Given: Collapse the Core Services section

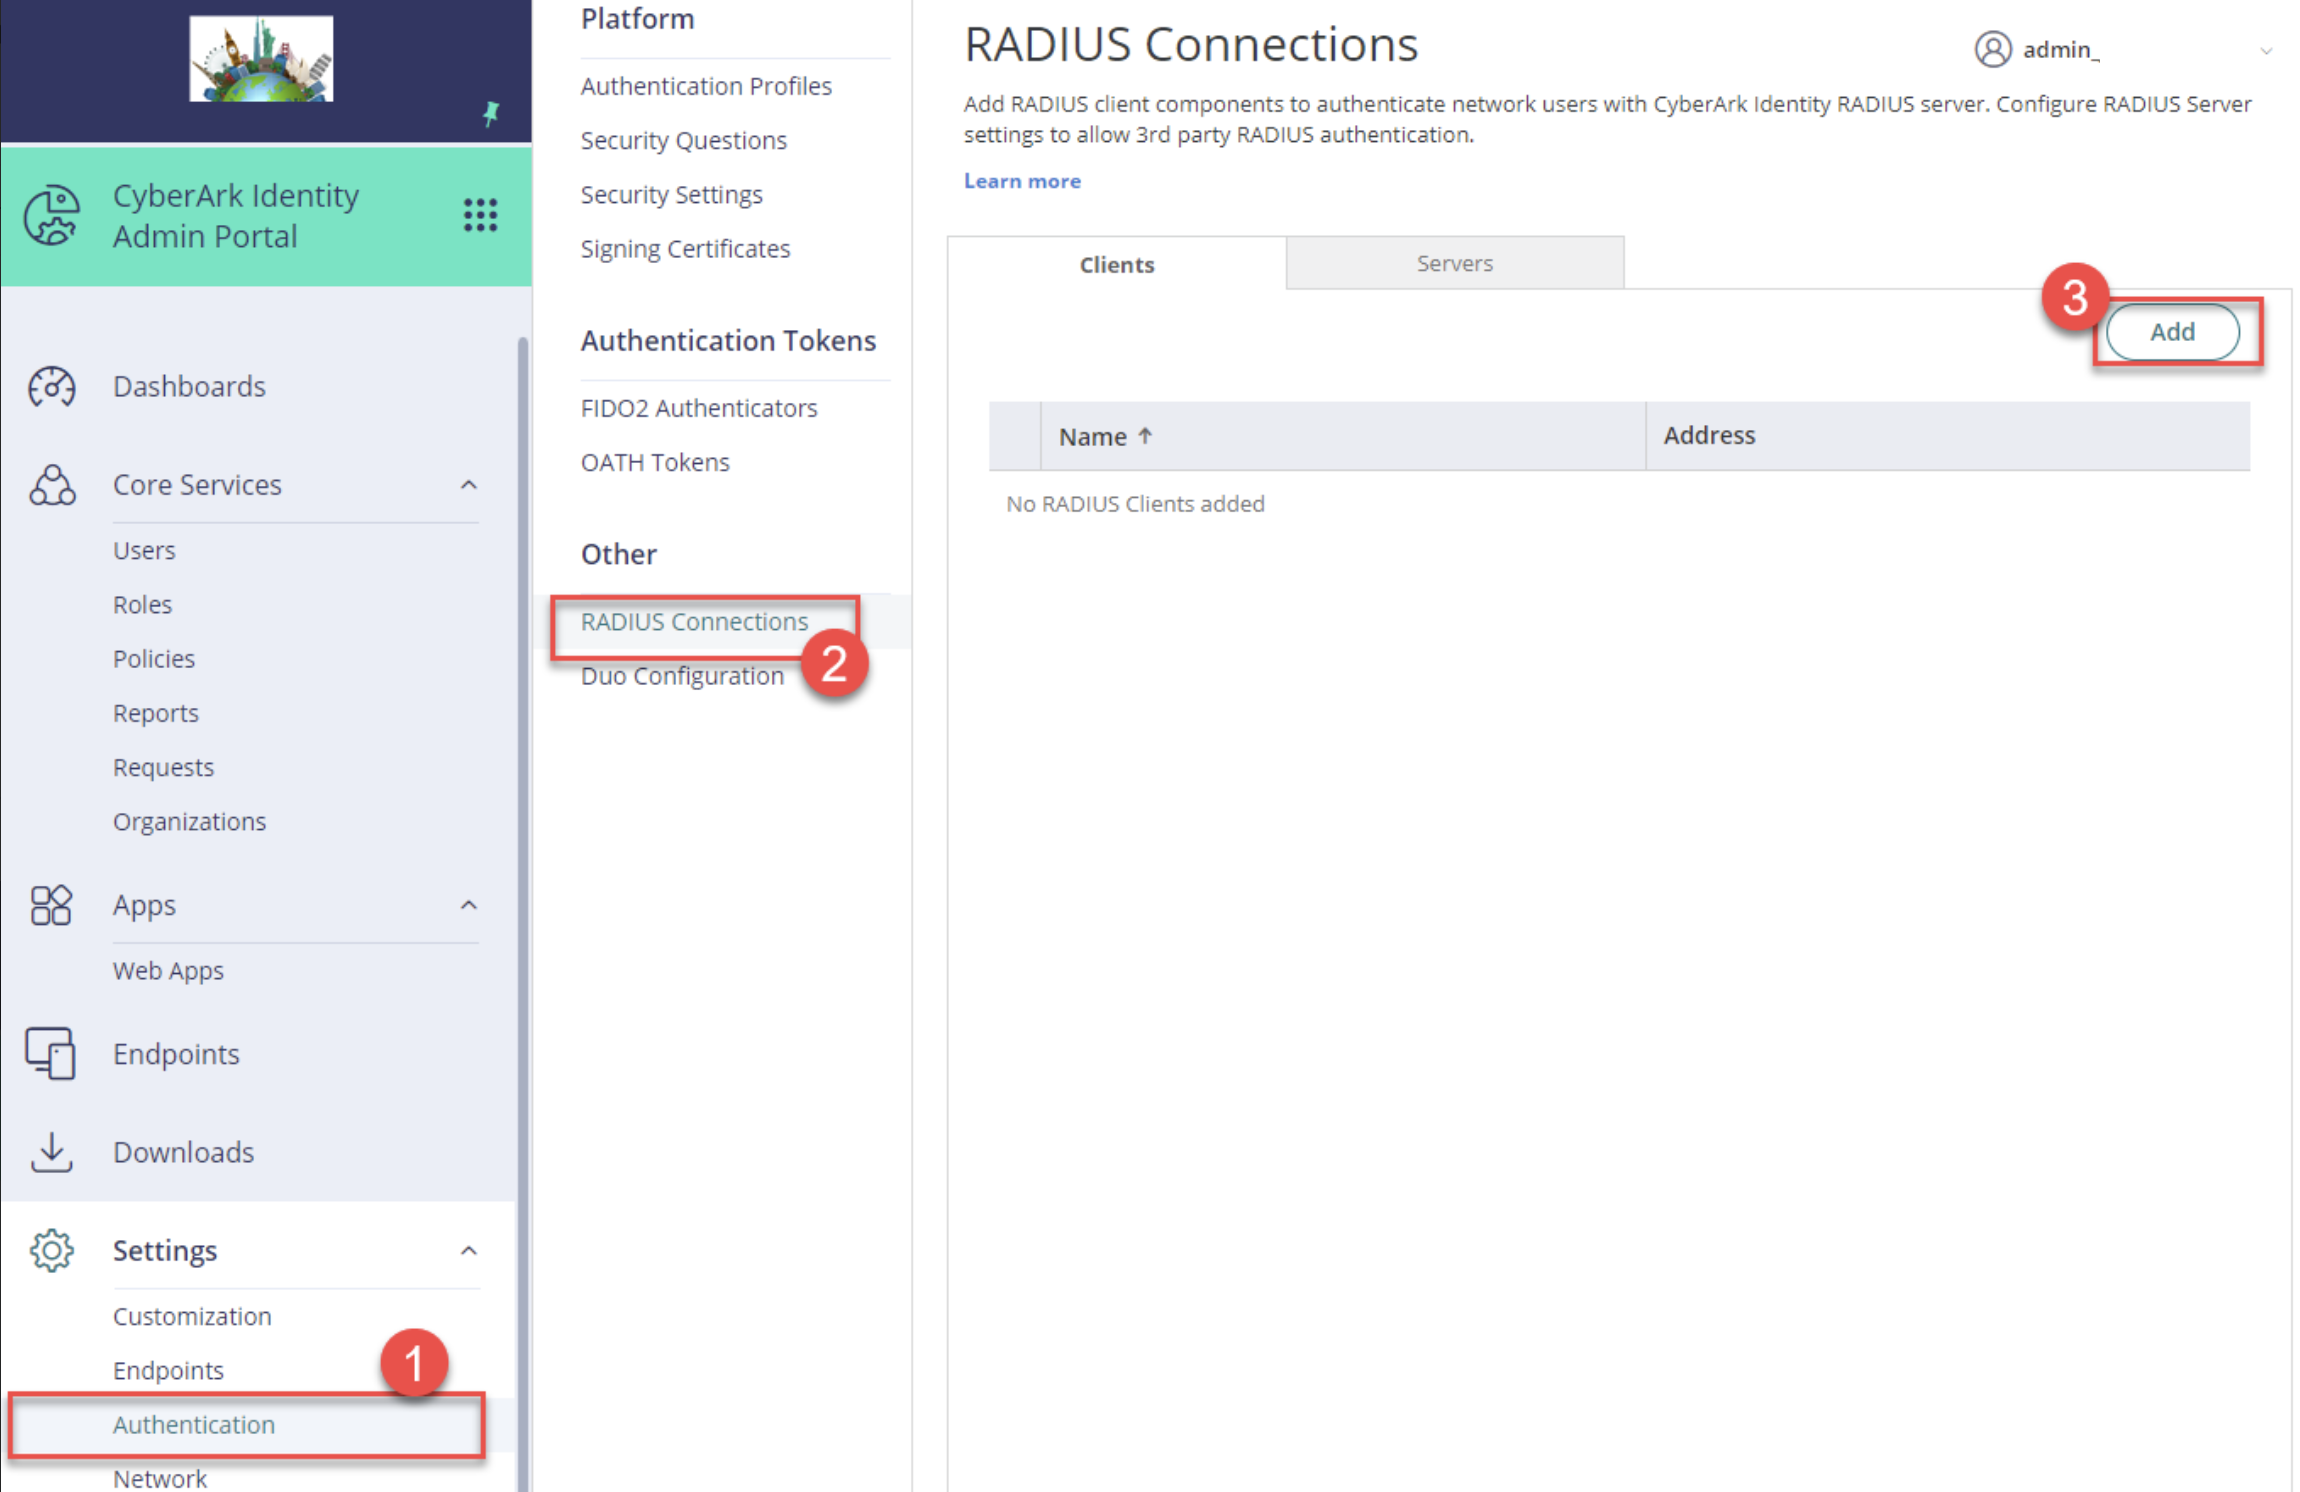Looking at the screenshot, I should coord(468,484).
